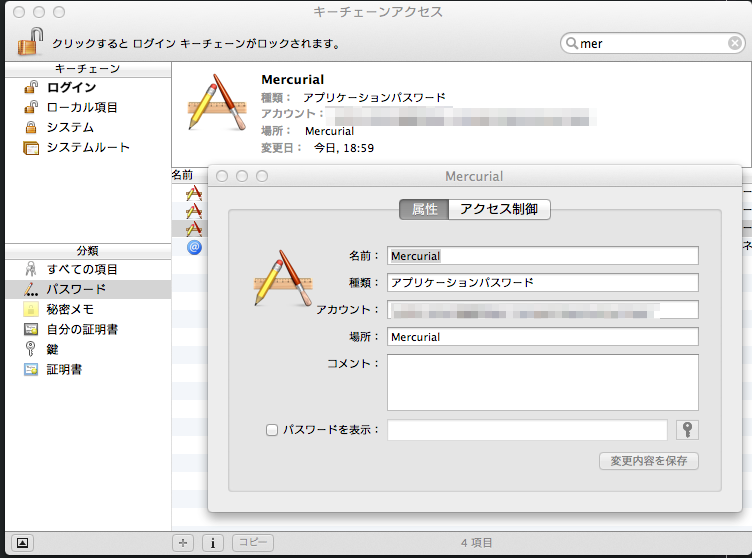The width and height of the screenshot is (752, 558).
Task: Click the 種類 field in Mercurial dialog
Action: coord(542,283)
